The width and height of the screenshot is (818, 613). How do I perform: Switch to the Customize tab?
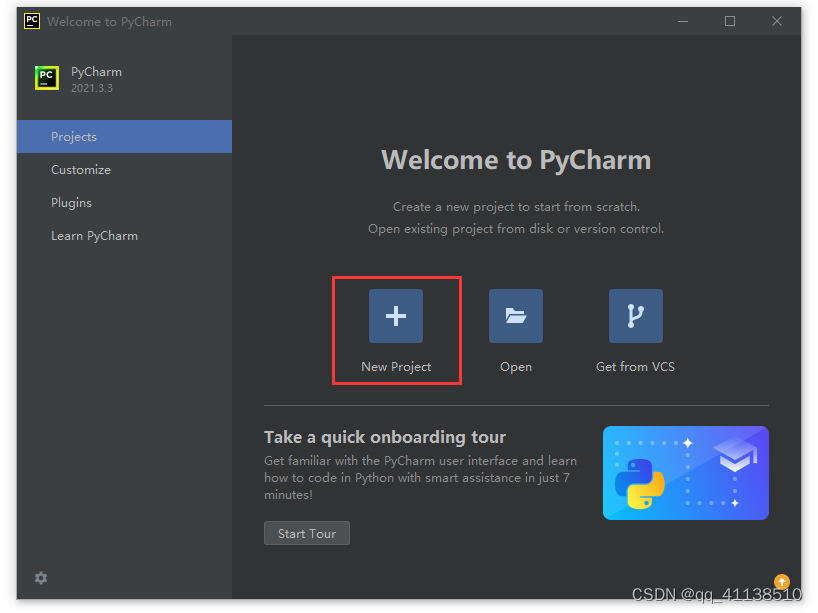pyautogui.click(x=124, y=170)
